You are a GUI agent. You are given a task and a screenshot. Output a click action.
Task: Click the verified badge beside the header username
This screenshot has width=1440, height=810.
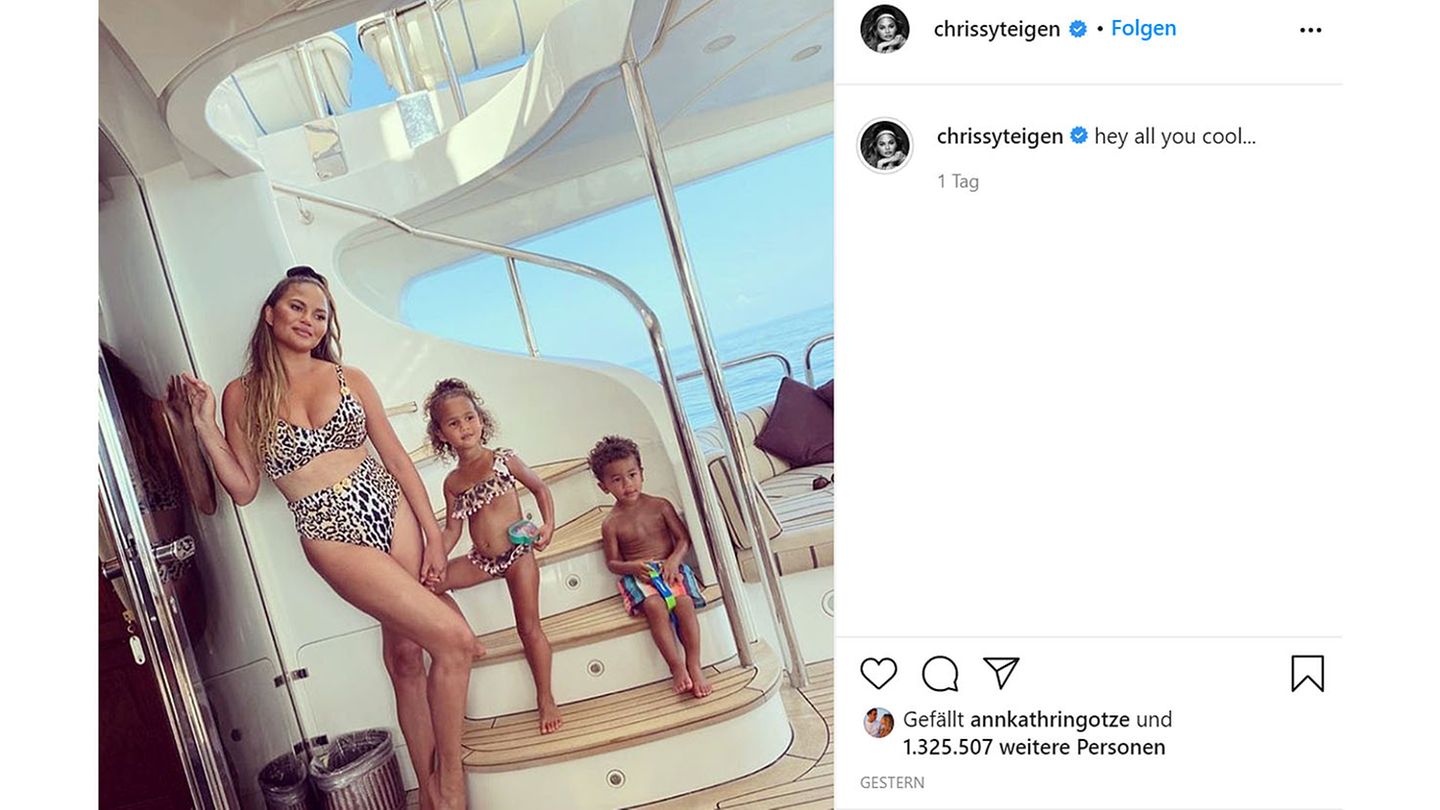(x=1078, y=29)
